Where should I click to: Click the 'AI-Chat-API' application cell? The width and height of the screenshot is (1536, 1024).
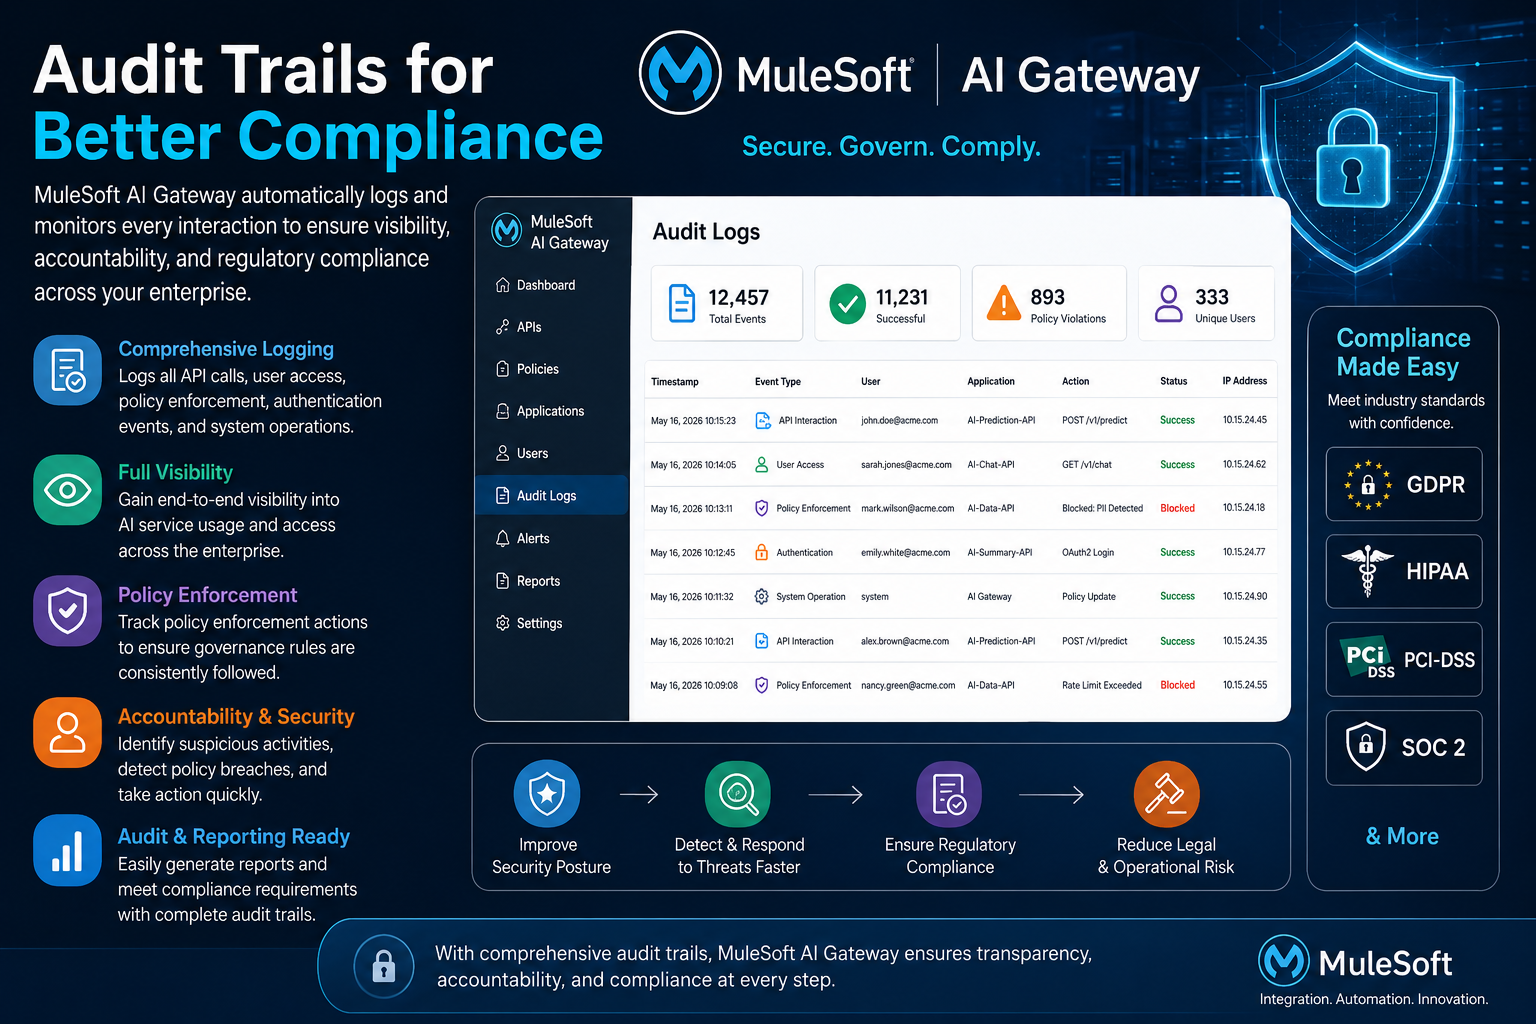(x=991, y=465)
